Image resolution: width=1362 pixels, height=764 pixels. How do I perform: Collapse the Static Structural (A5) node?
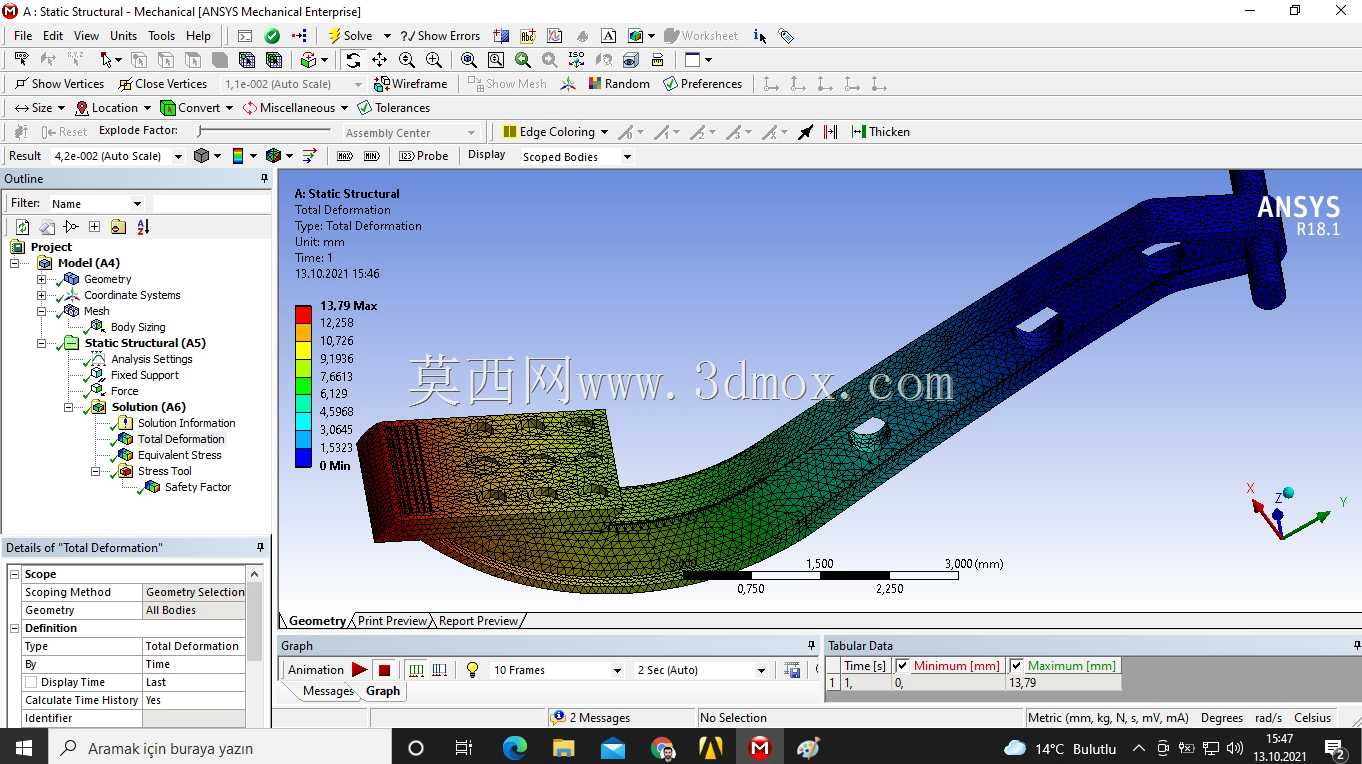(x=42, y=343)
